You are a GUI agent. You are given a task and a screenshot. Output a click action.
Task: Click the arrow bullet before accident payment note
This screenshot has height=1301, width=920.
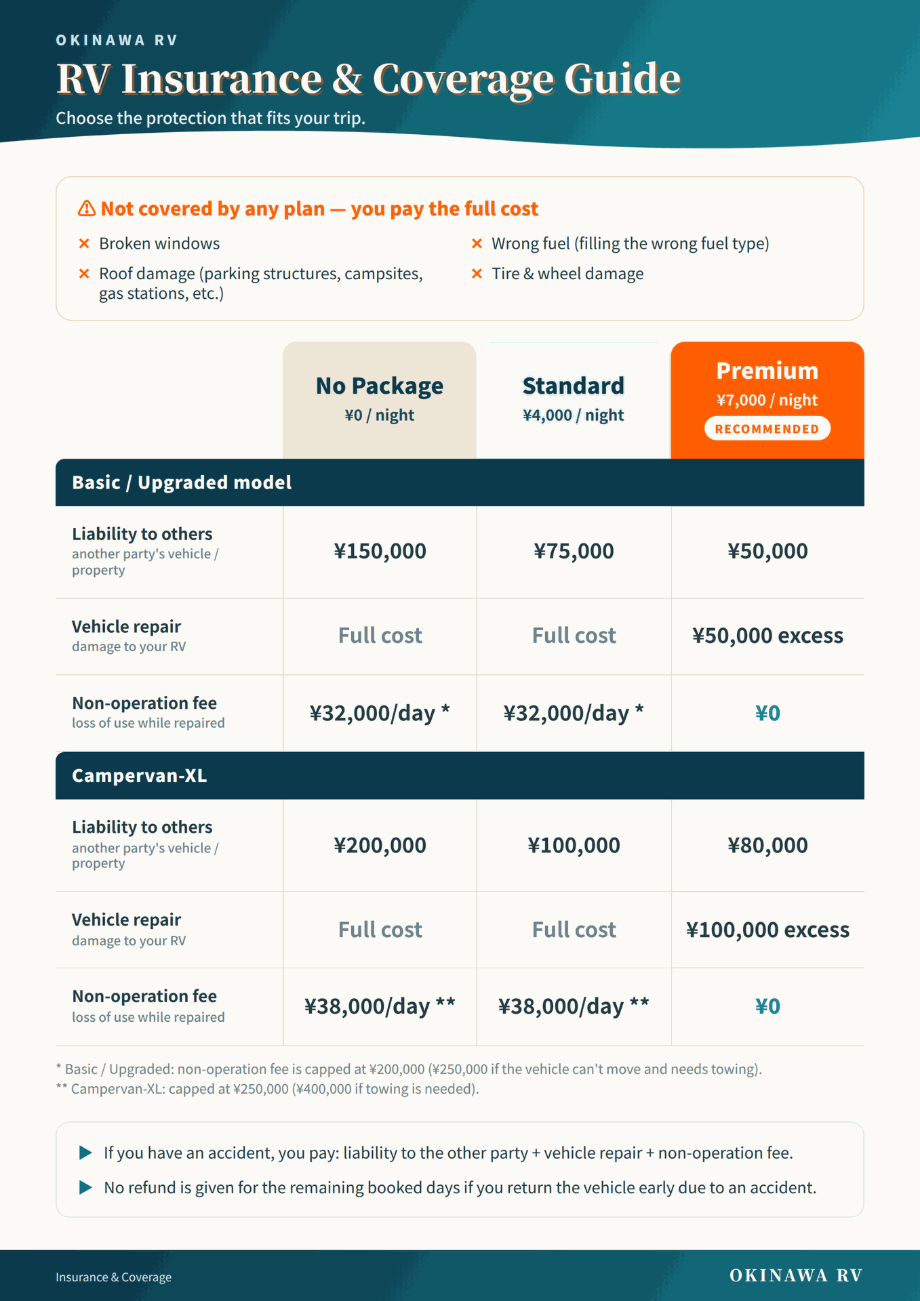coord(85,1153)
